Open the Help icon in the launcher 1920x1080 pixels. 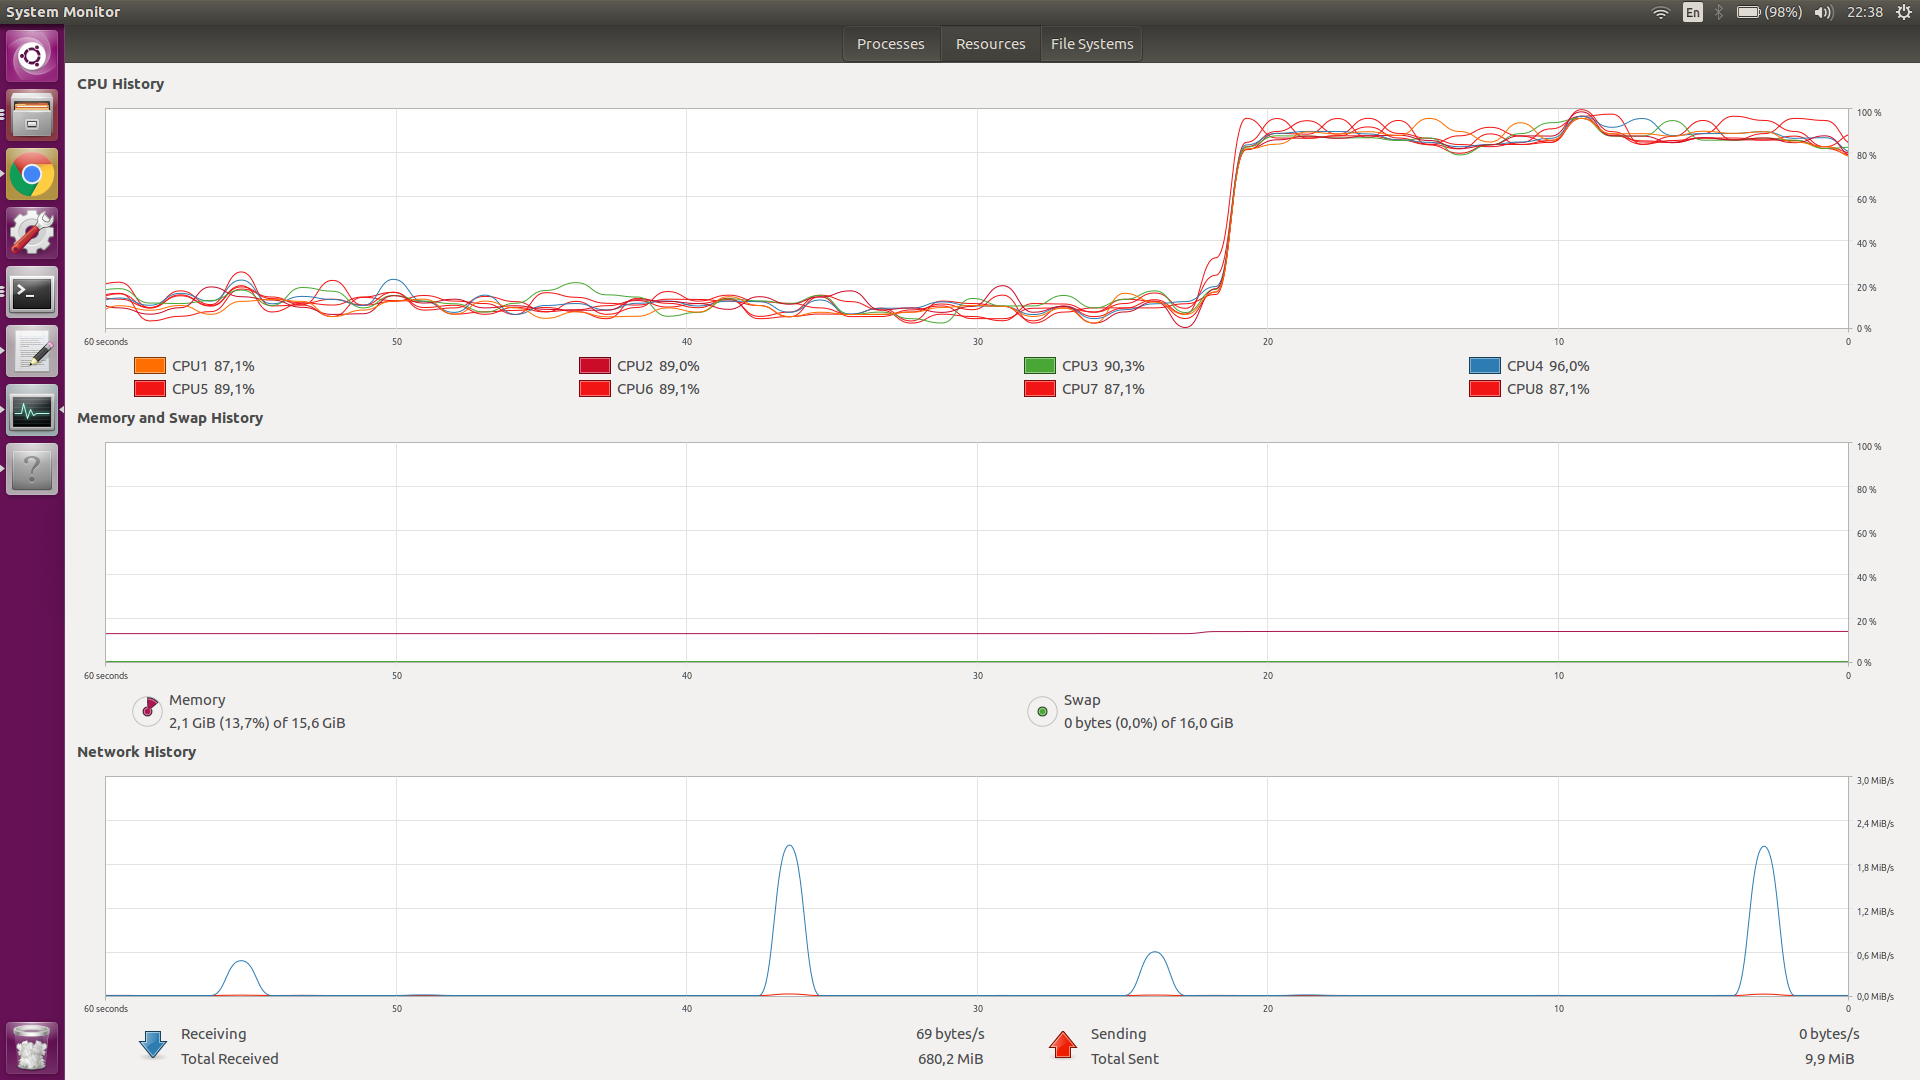pyautogui.click(x=32, y=469)
